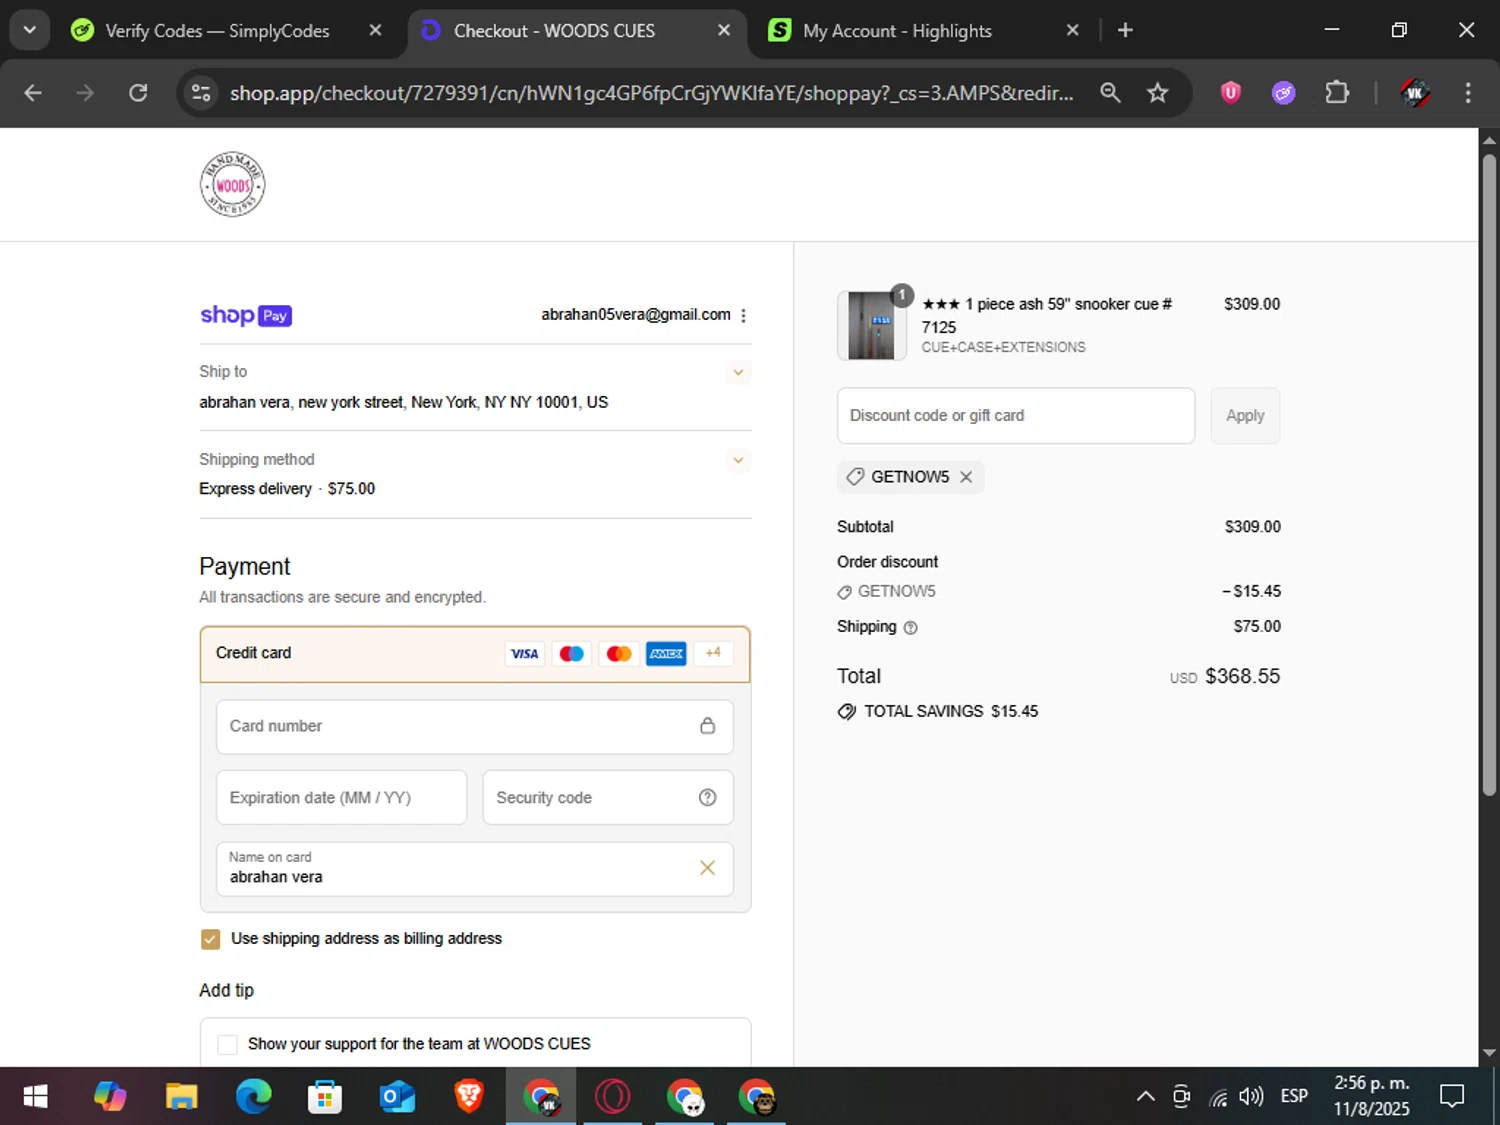Switch to Verify Codes — SimplyCodes tab

click(x=217, y=31)
